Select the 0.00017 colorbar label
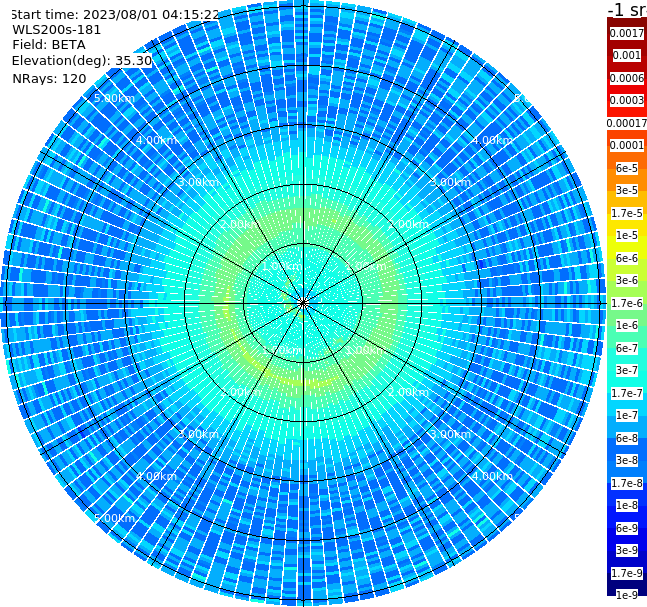This screenshot has width=647, height=607. [x=627, y=123]
